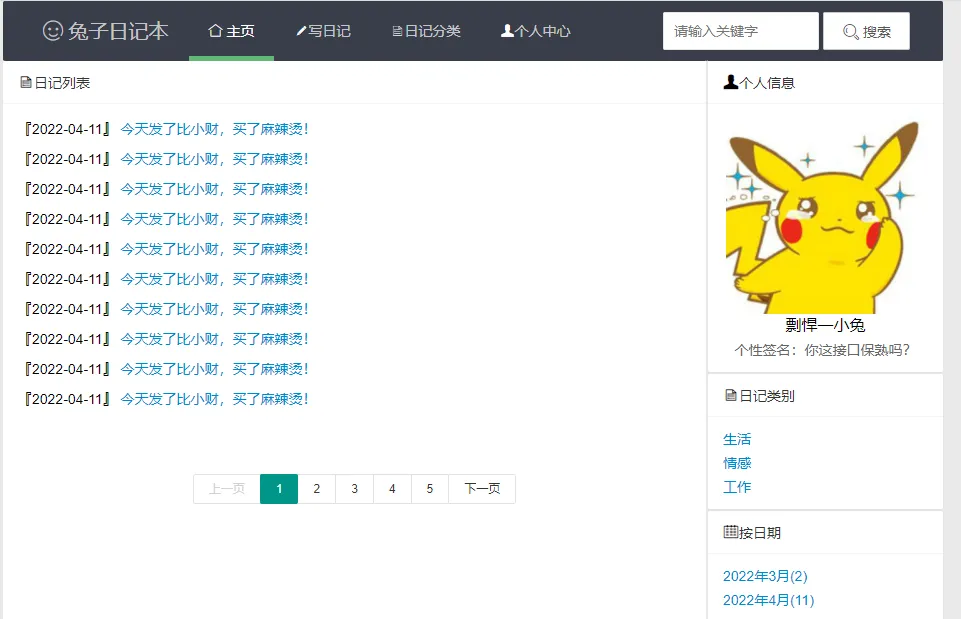Click the document icon beside 日记列表

pos(26,82)
